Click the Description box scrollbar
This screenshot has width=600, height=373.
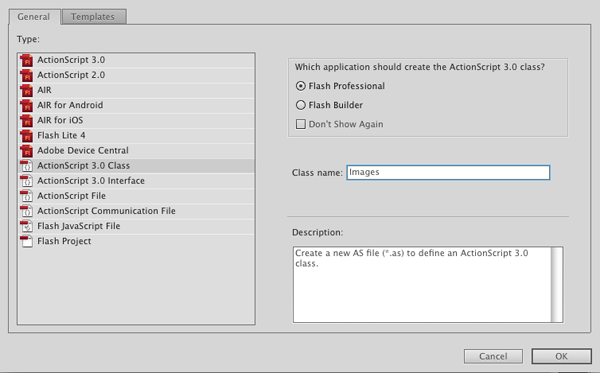(557, 284)
